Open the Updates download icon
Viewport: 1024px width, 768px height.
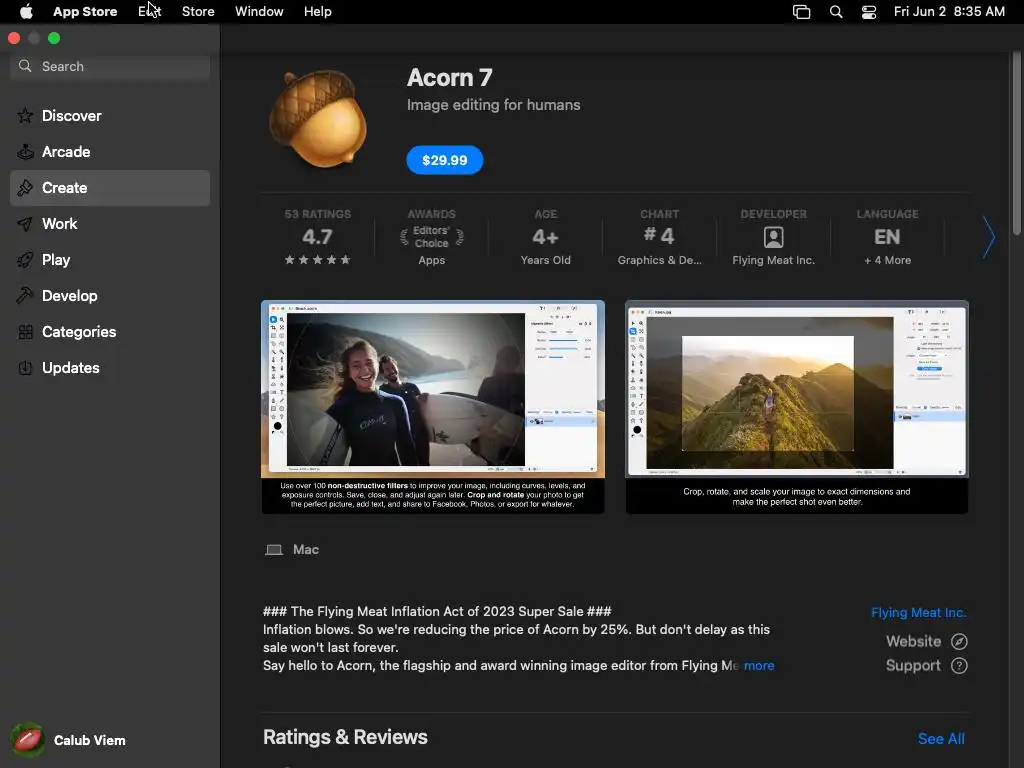click(x=25, y=368)
